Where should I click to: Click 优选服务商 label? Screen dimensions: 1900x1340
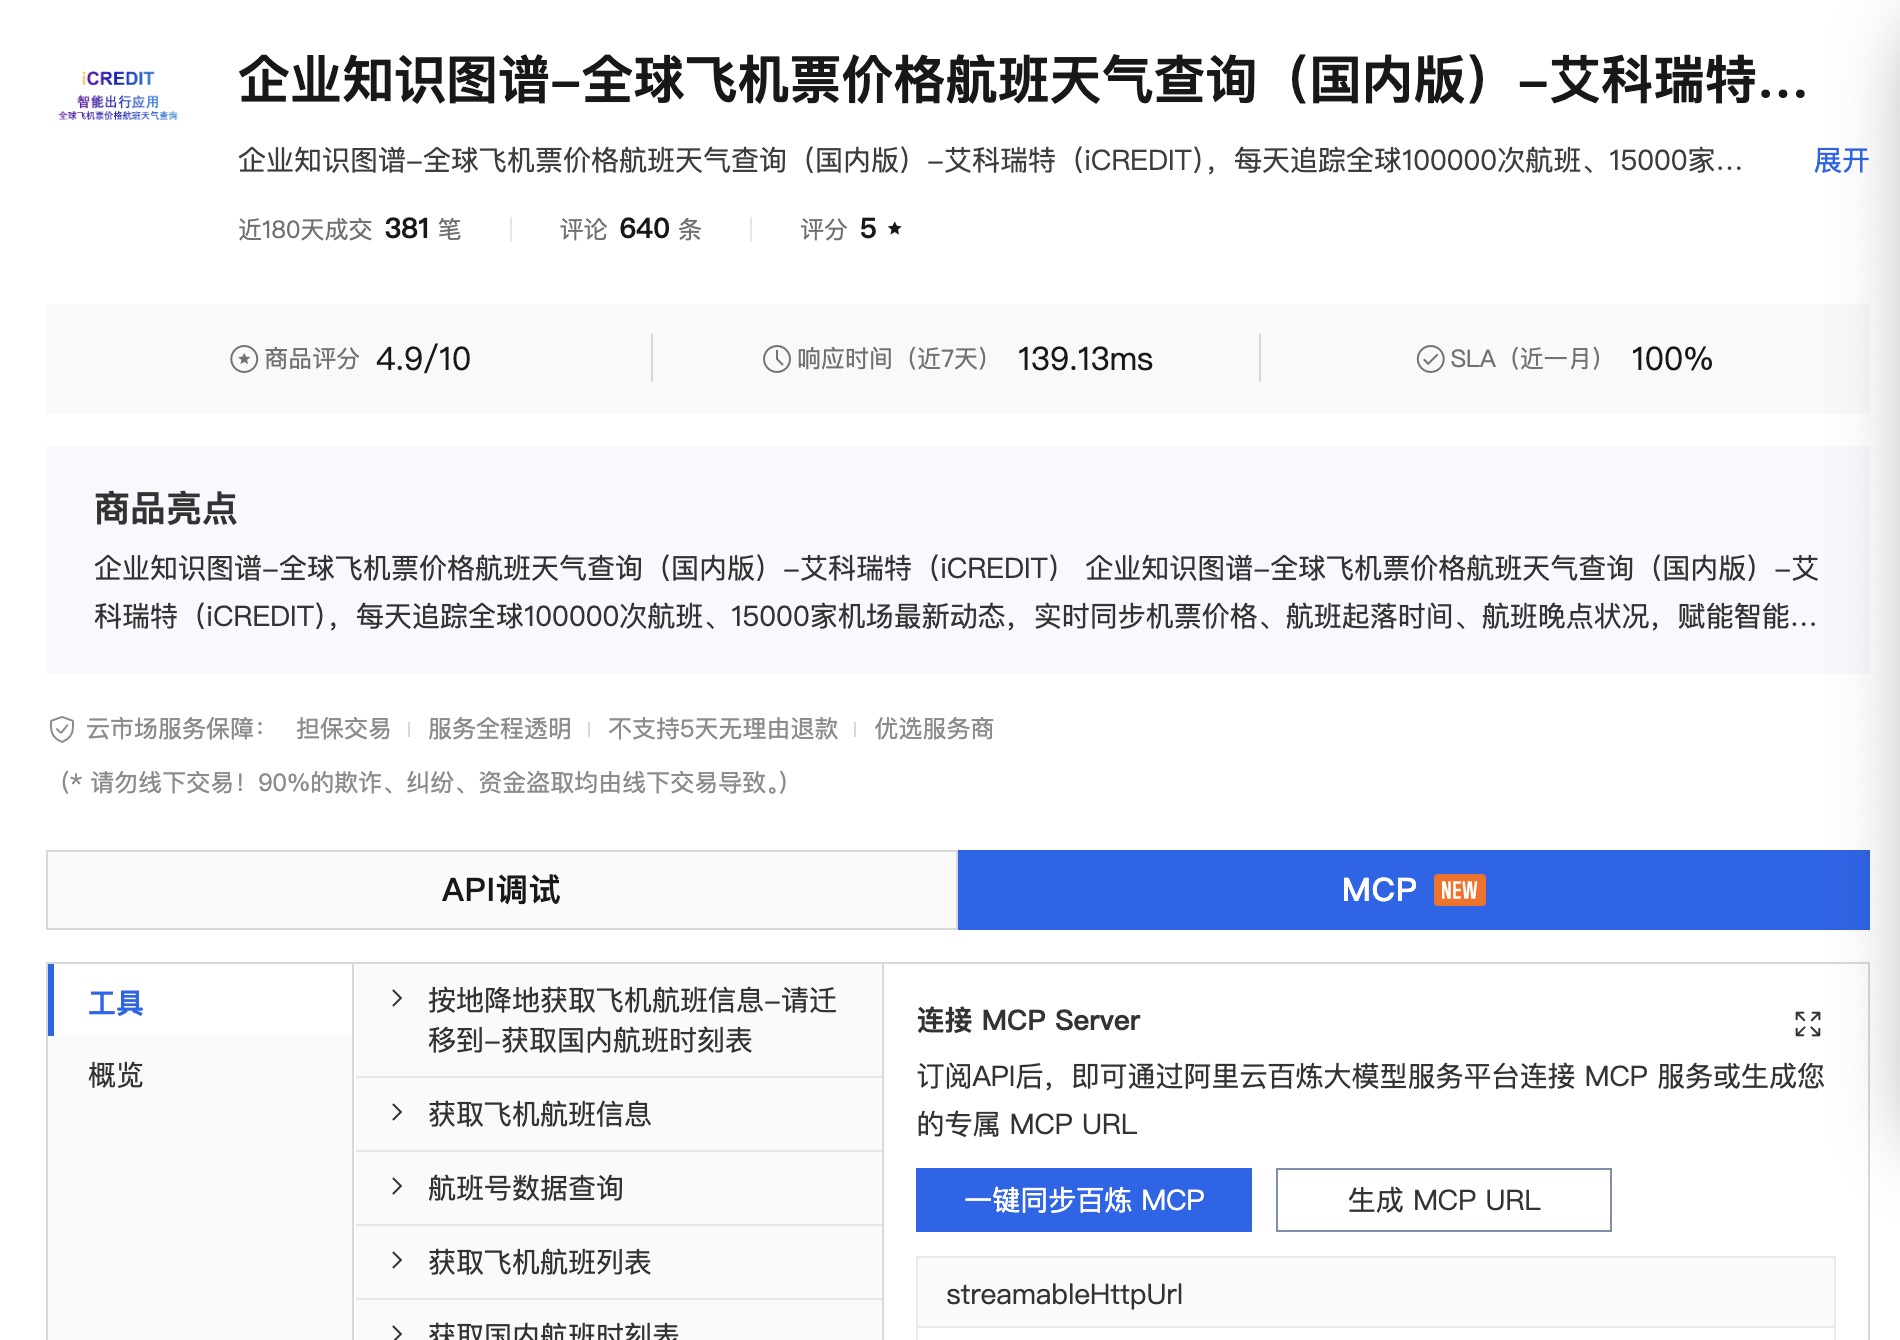934,729
